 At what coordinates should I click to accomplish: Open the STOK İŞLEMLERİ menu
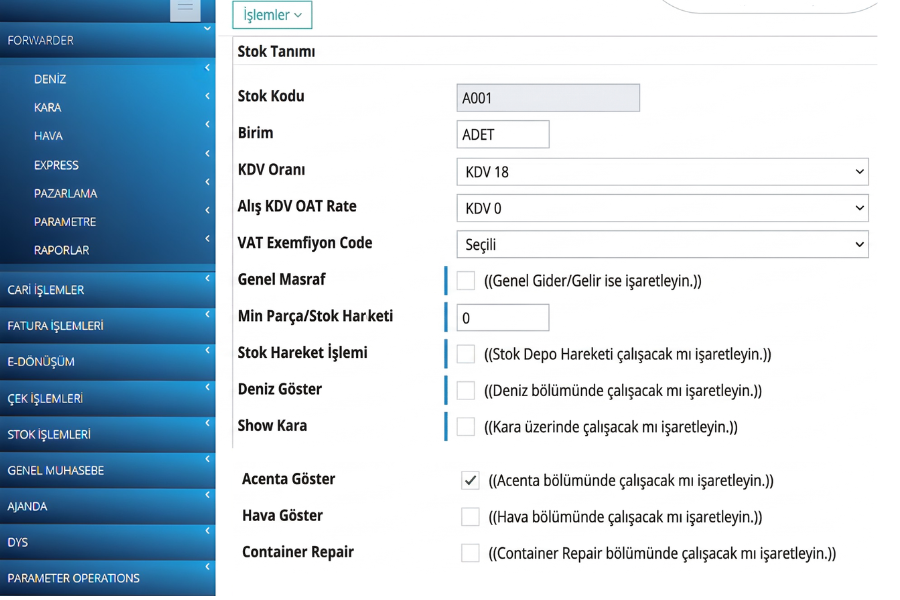50,435
